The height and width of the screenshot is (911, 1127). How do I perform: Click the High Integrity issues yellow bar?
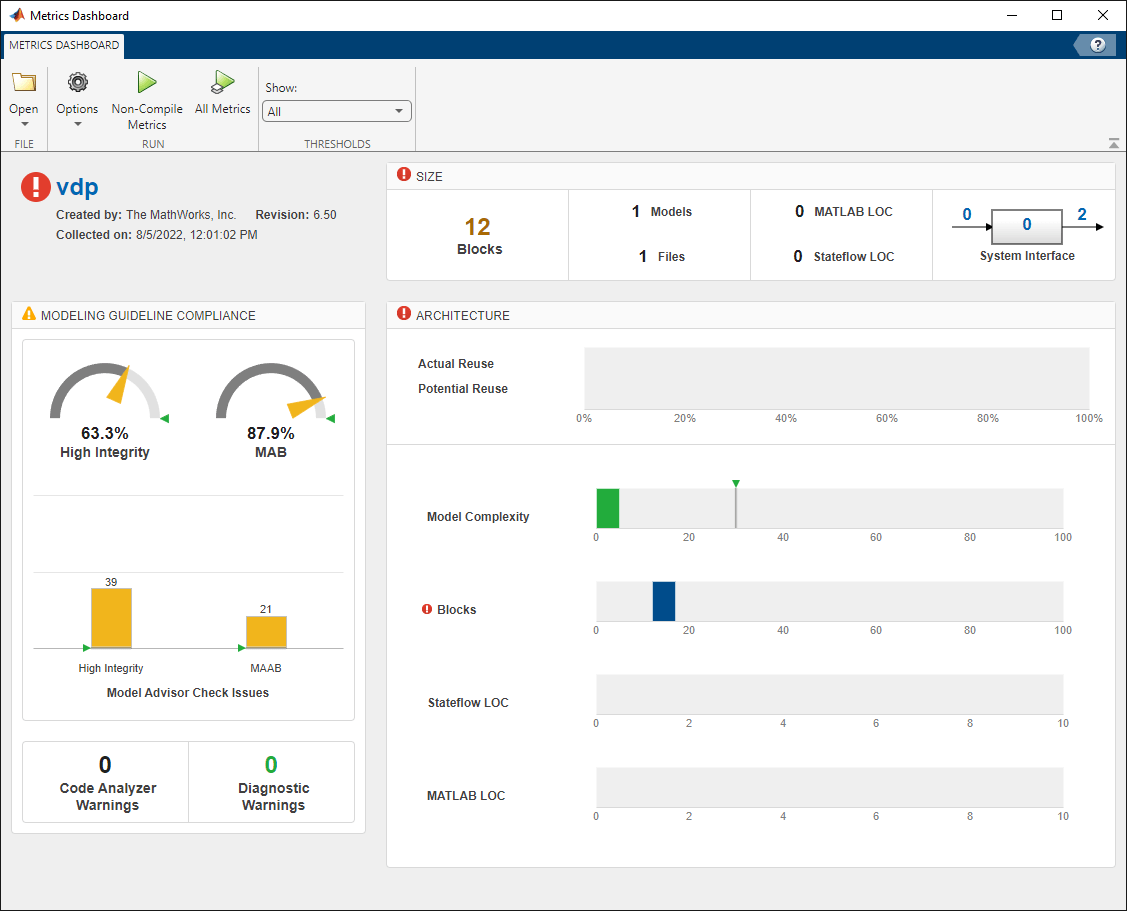tap(111, 618)
